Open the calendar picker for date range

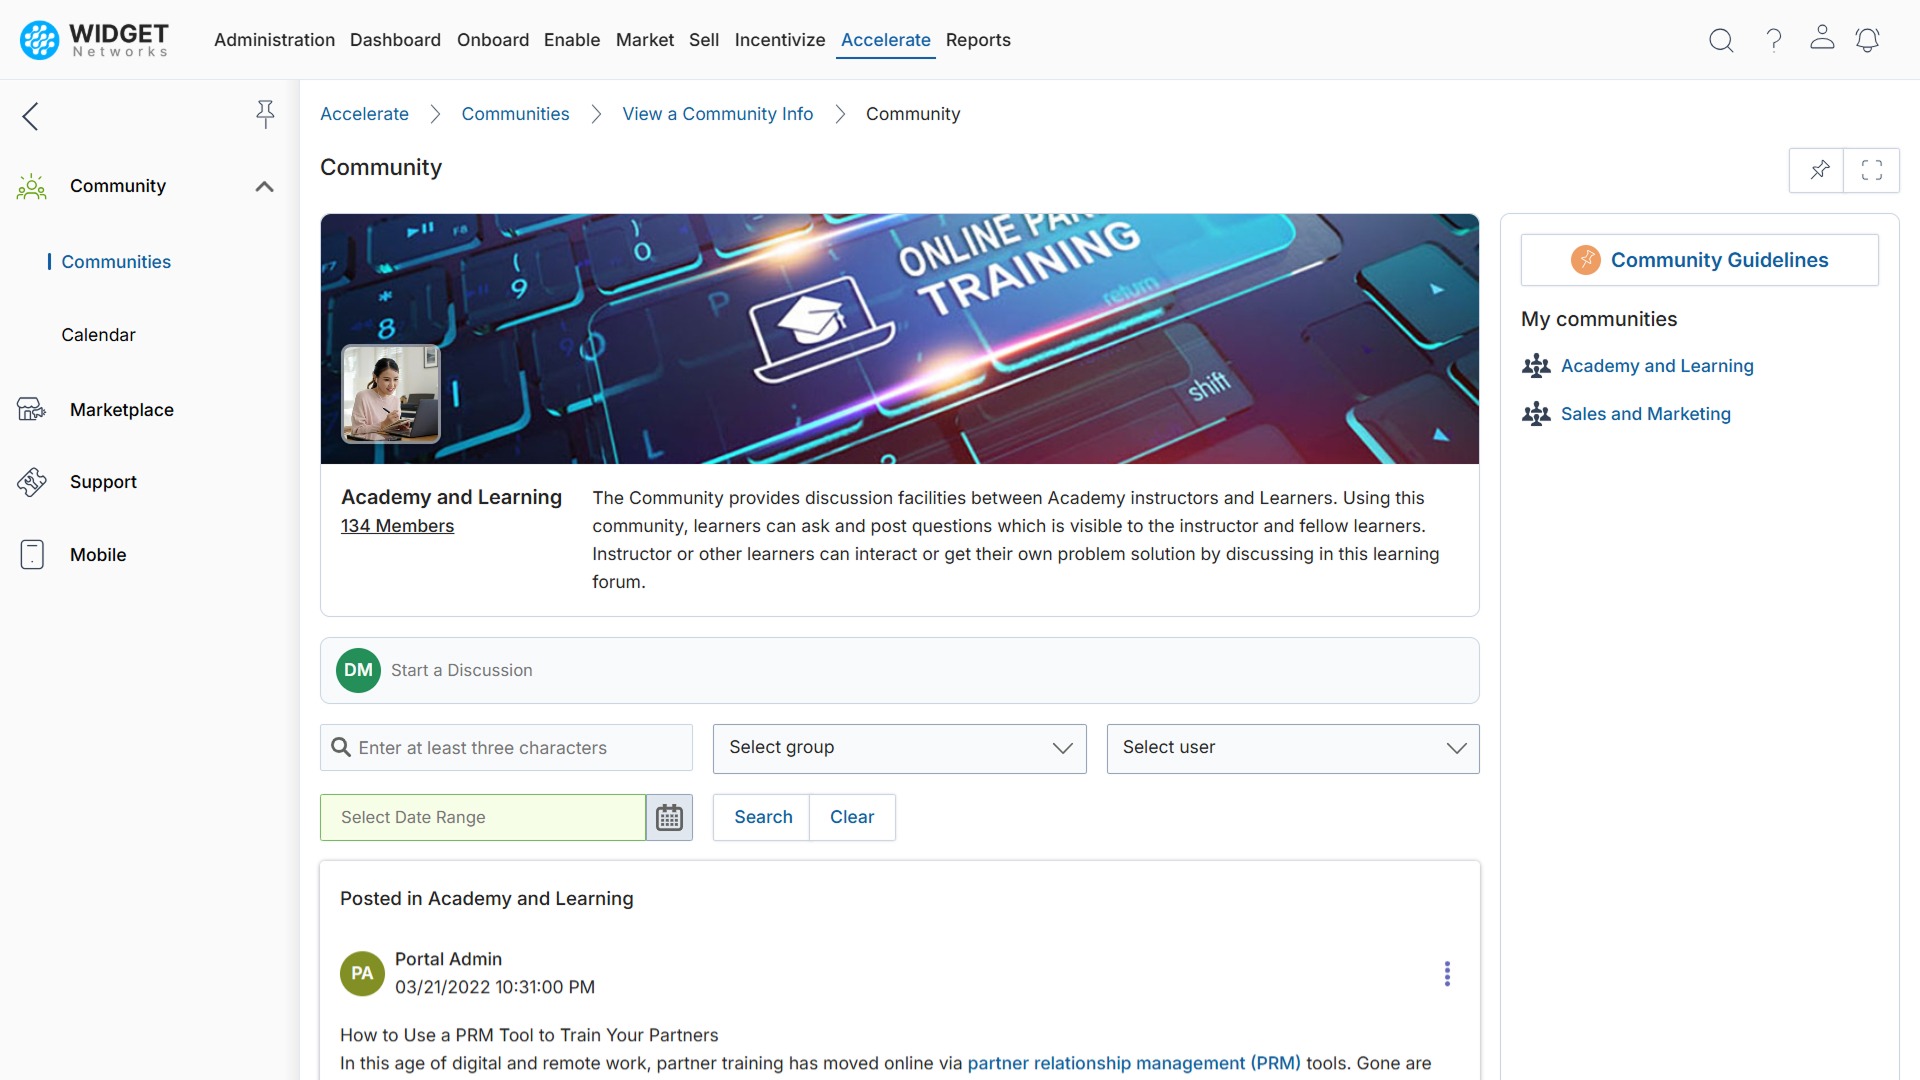pyautogui.click(x=668, y=817)
